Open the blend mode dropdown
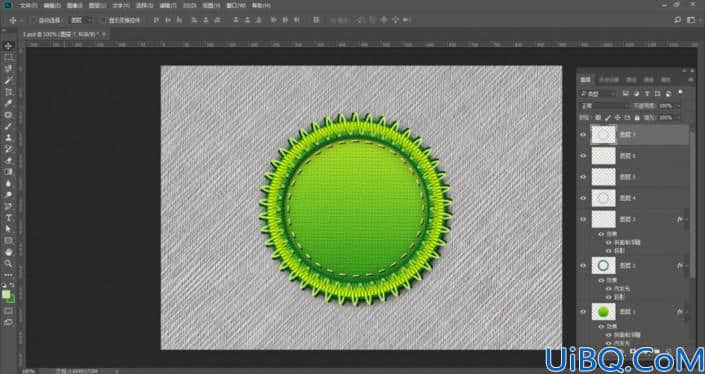 coord(604,106)
